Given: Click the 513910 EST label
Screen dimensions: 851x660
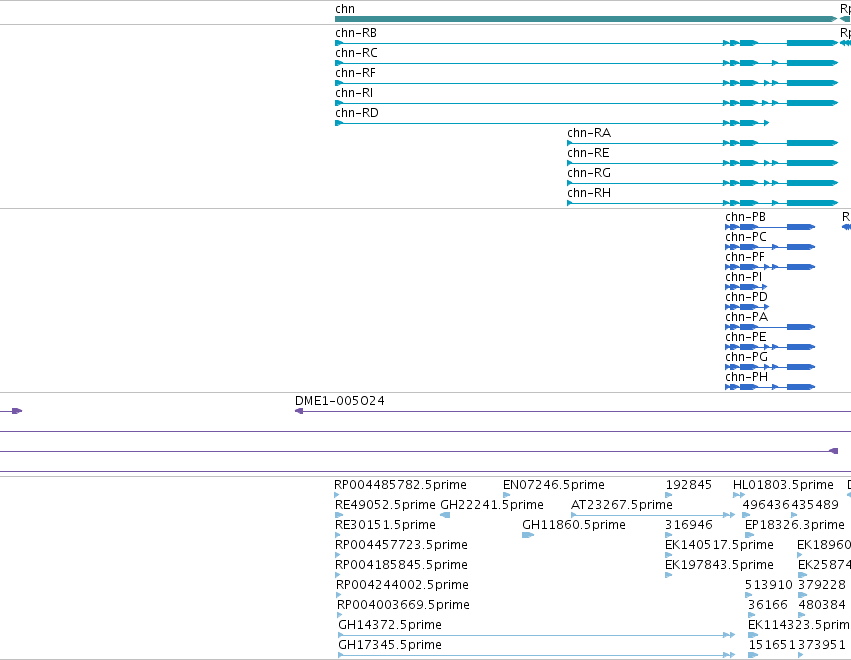Looking at the screenshot, I should [x=769, y=585].
